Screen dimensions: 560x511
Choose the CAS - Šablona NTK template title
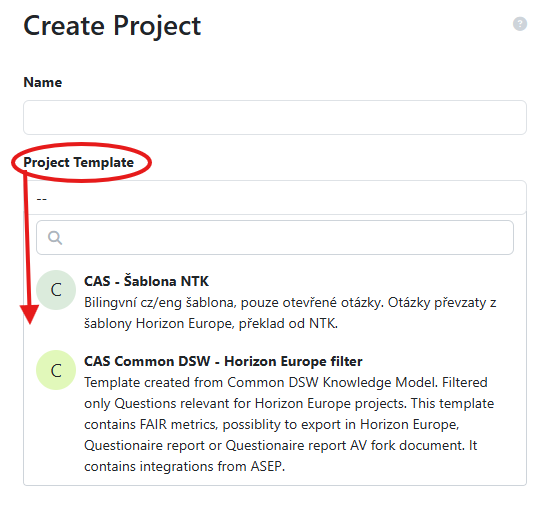146,281
